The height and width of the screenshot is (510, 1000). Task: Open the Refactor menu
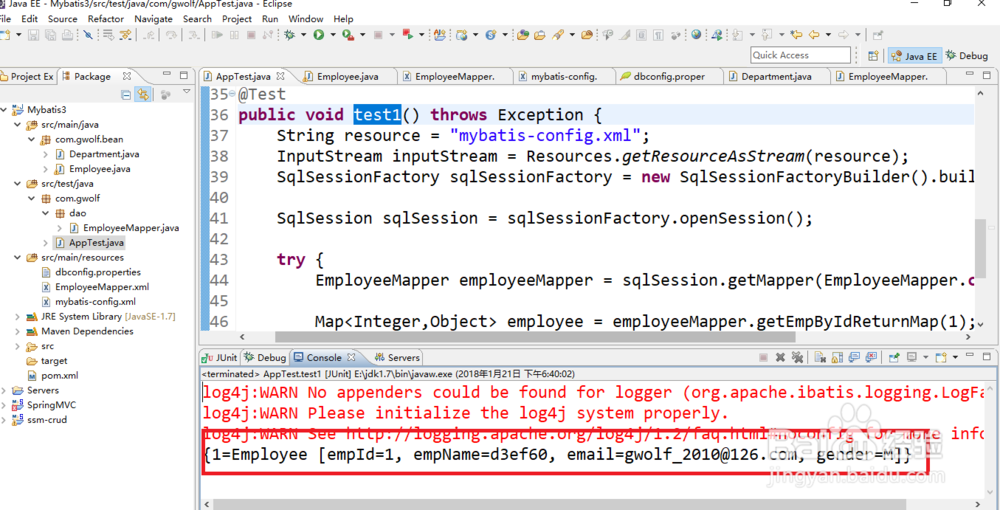(106, 18)
